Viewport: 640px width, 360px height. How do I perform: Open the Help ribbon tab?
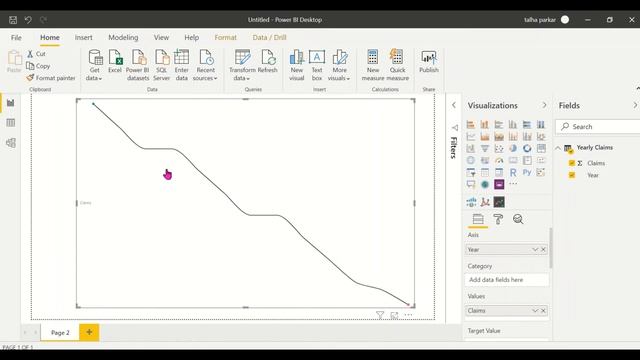(x=191, y=38)
